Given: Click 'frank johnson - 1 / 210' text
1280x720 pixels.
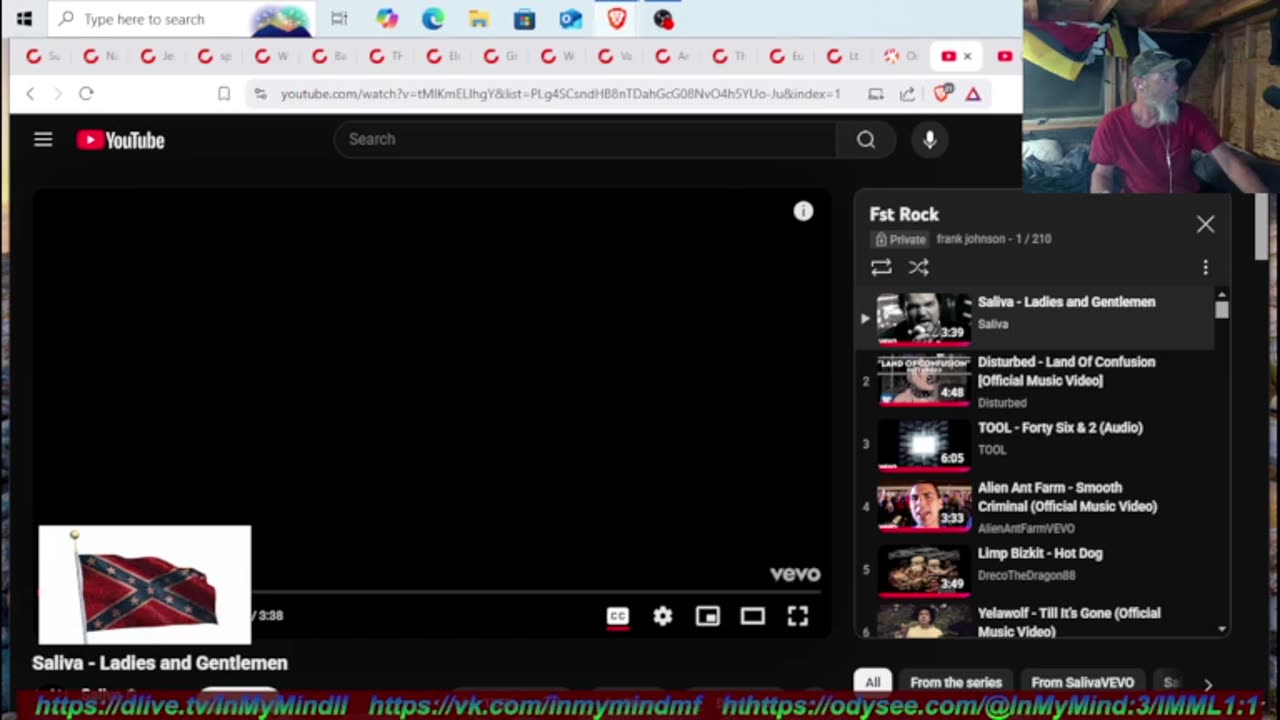Looking at the screenshot, I should click(x=994, y=239).
